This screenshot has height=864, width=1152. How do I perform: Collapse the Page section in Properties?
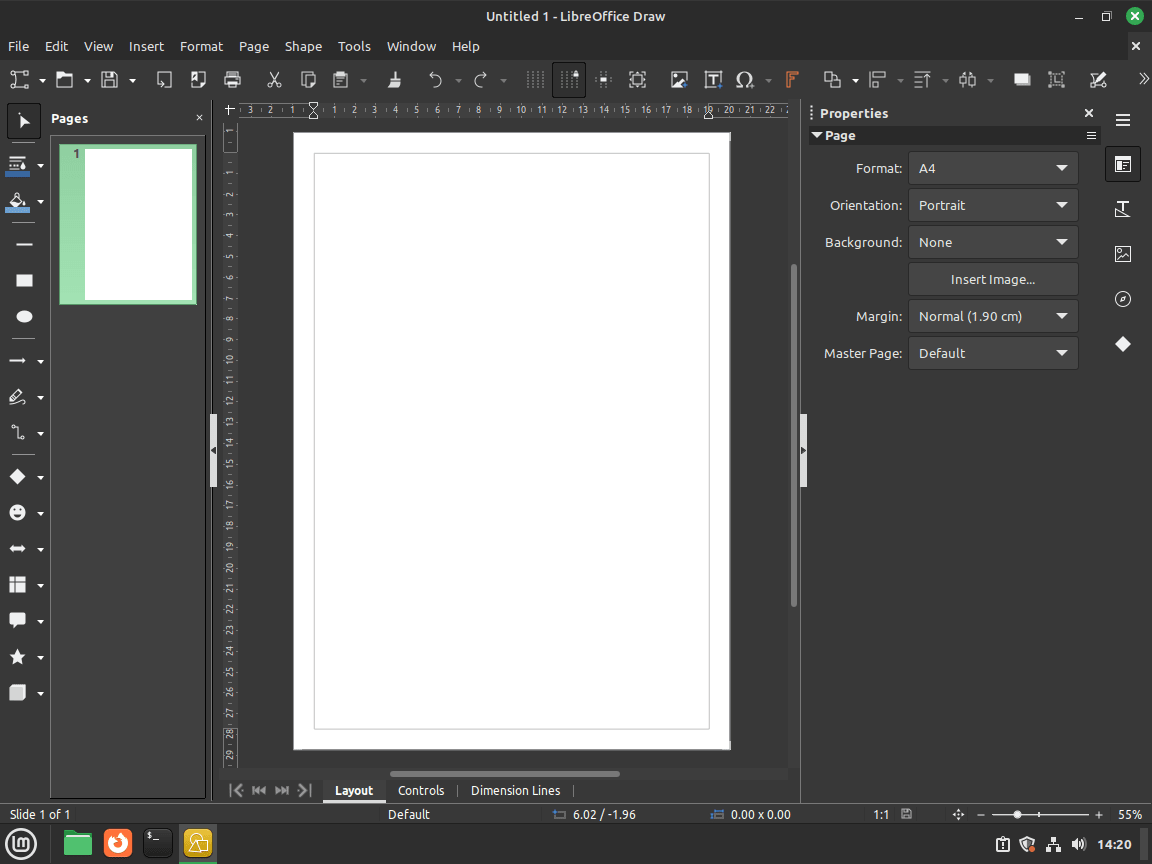[x=817, y=135]
